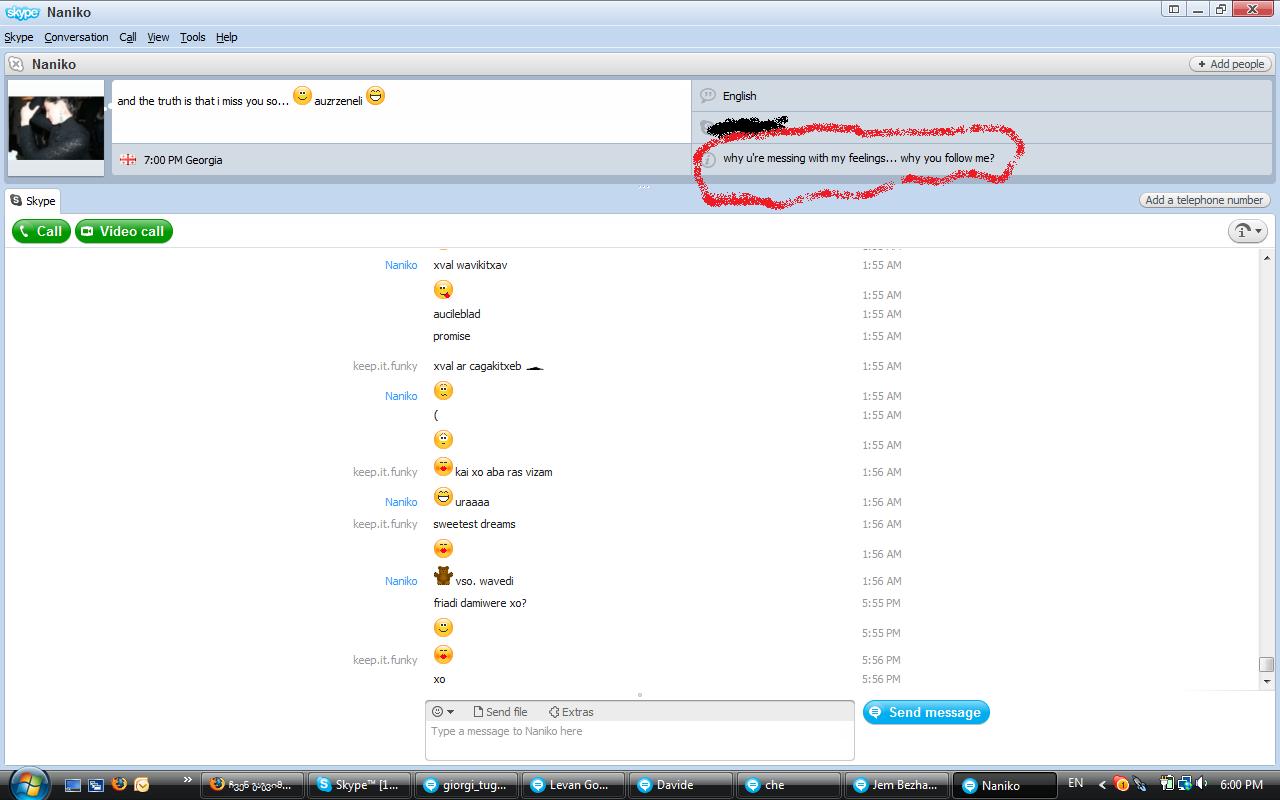Image resolution: width=1280 pixels, height=800 pixels.
Task: Click the chat scrollbar thumb
Action: tap(1267, 664)
